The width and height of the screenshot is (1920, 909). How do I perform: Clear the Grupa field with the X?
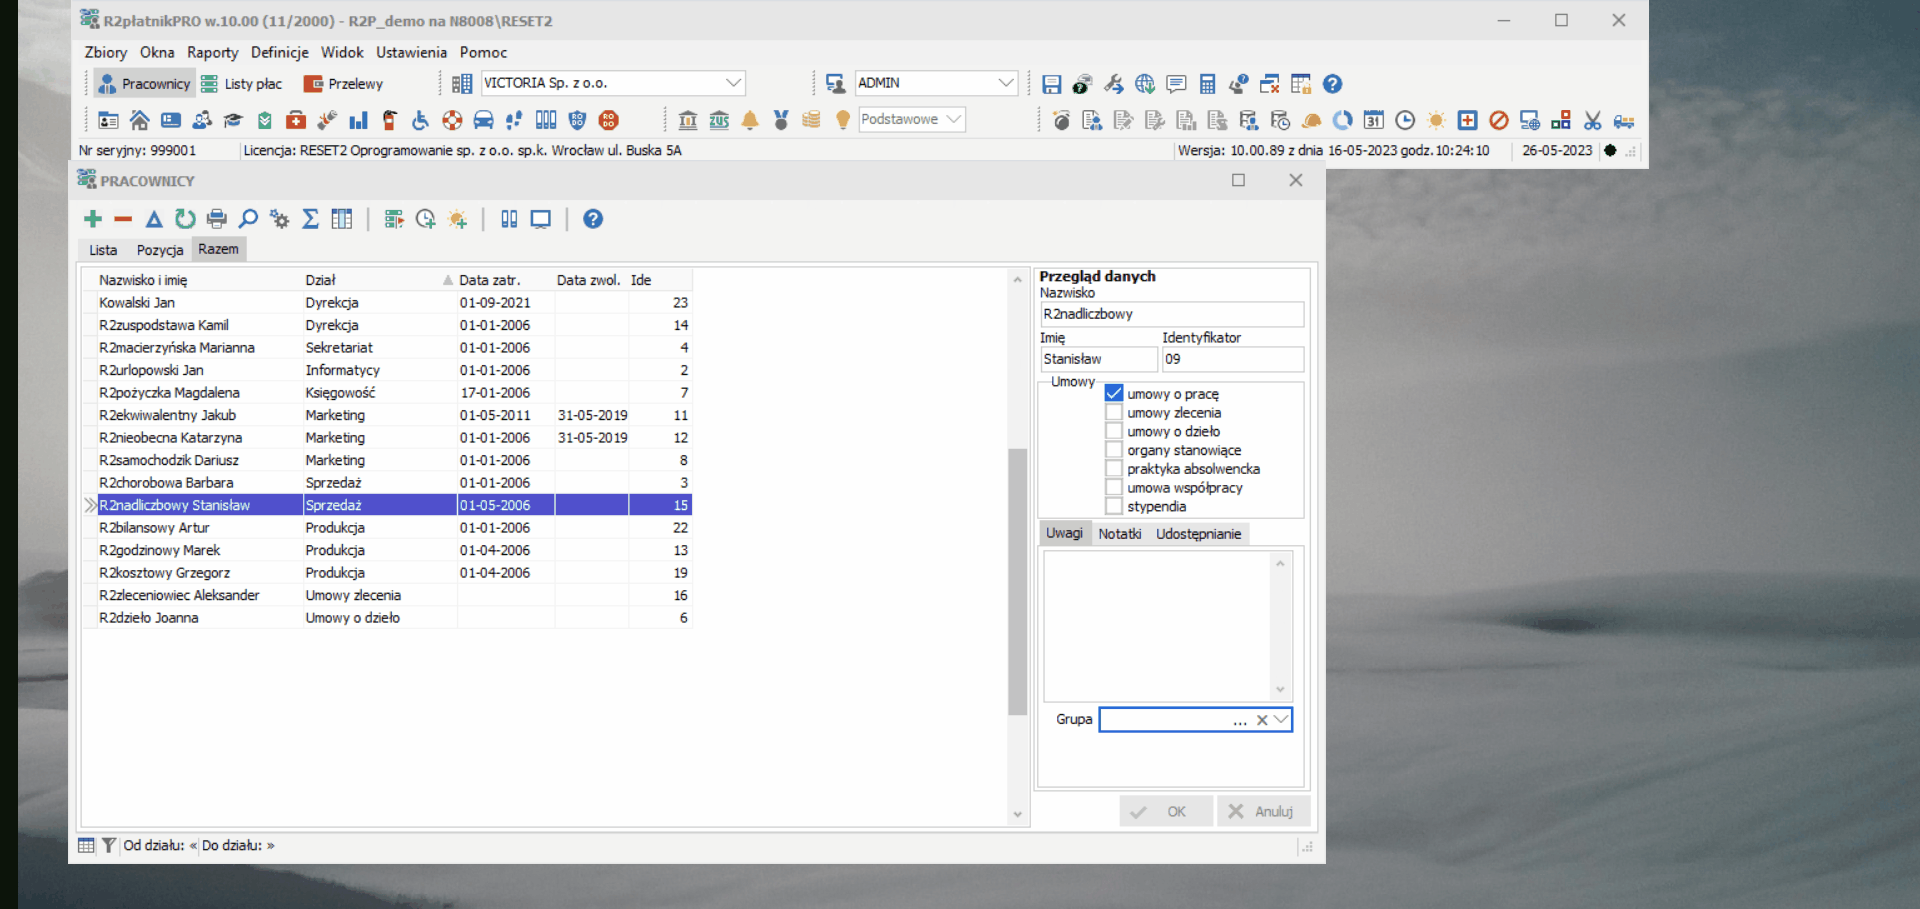point(1262,720)
